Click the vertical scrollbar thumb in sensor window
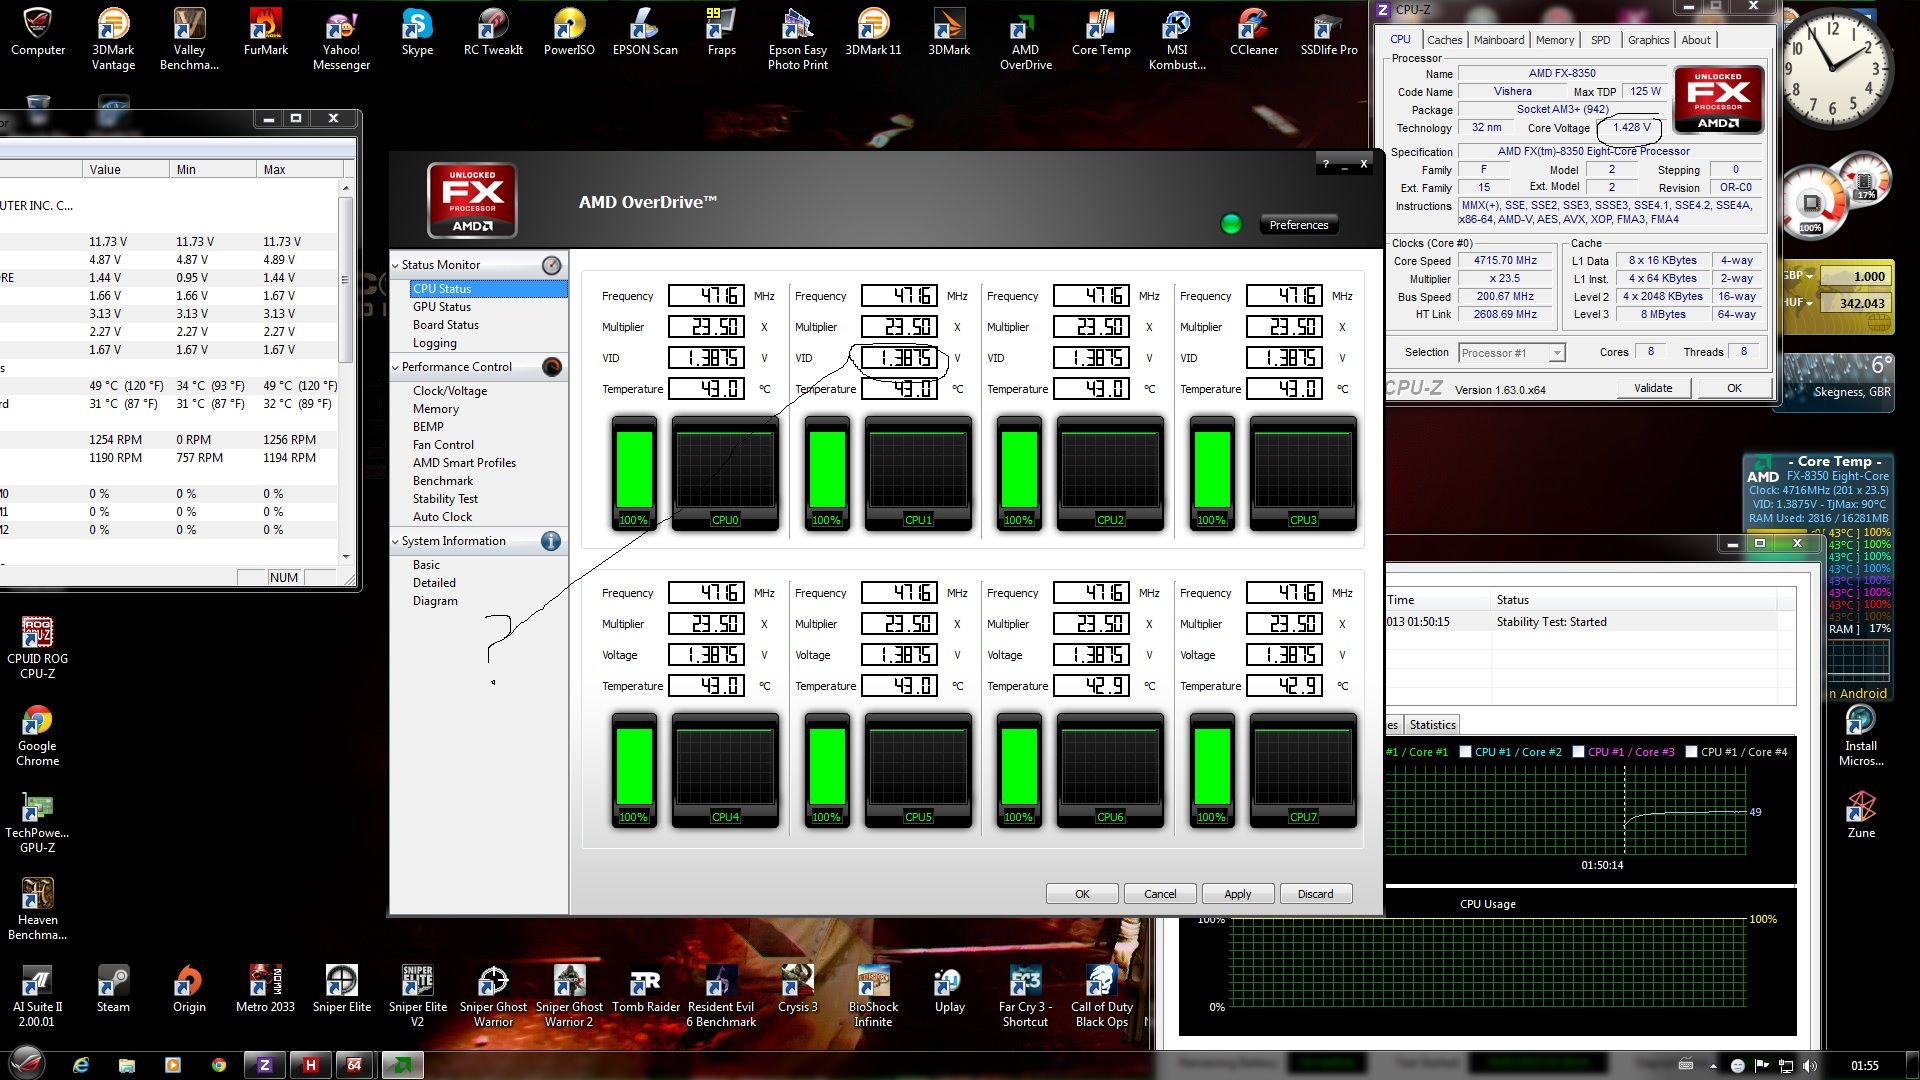 coord(346,280)
